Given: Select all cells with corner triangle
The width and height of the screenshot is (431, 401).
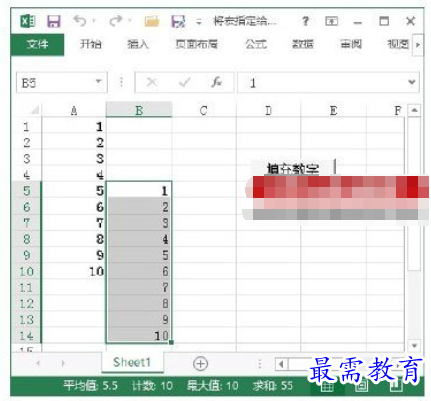Looking at the screenshot, I should click(34, 110).
